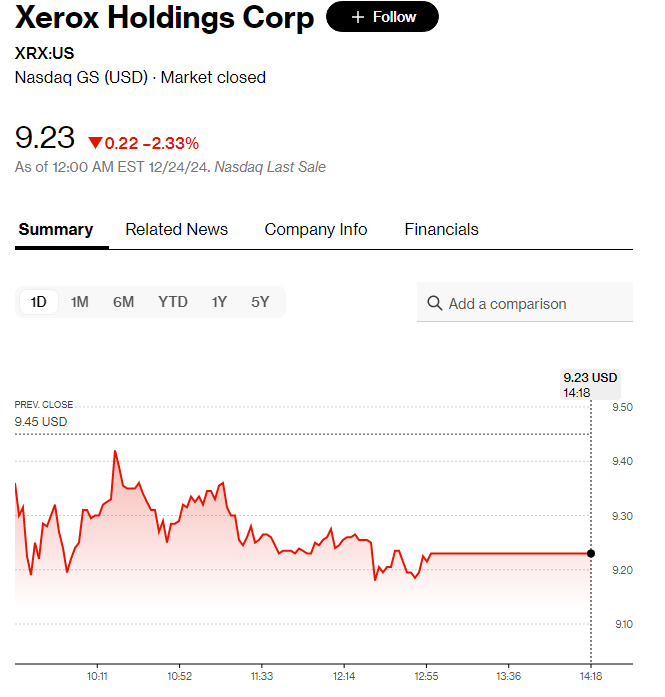
Task: Open the Related News tab
Action: [176, 229]
